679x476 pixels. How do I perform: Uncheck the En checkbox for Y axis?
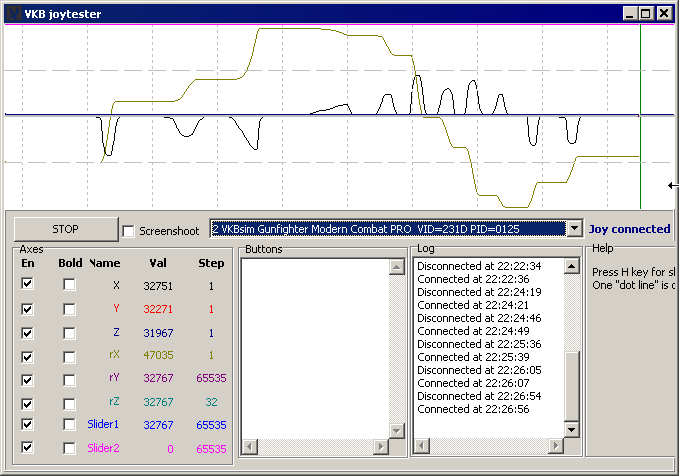click(x=27, y=309)
